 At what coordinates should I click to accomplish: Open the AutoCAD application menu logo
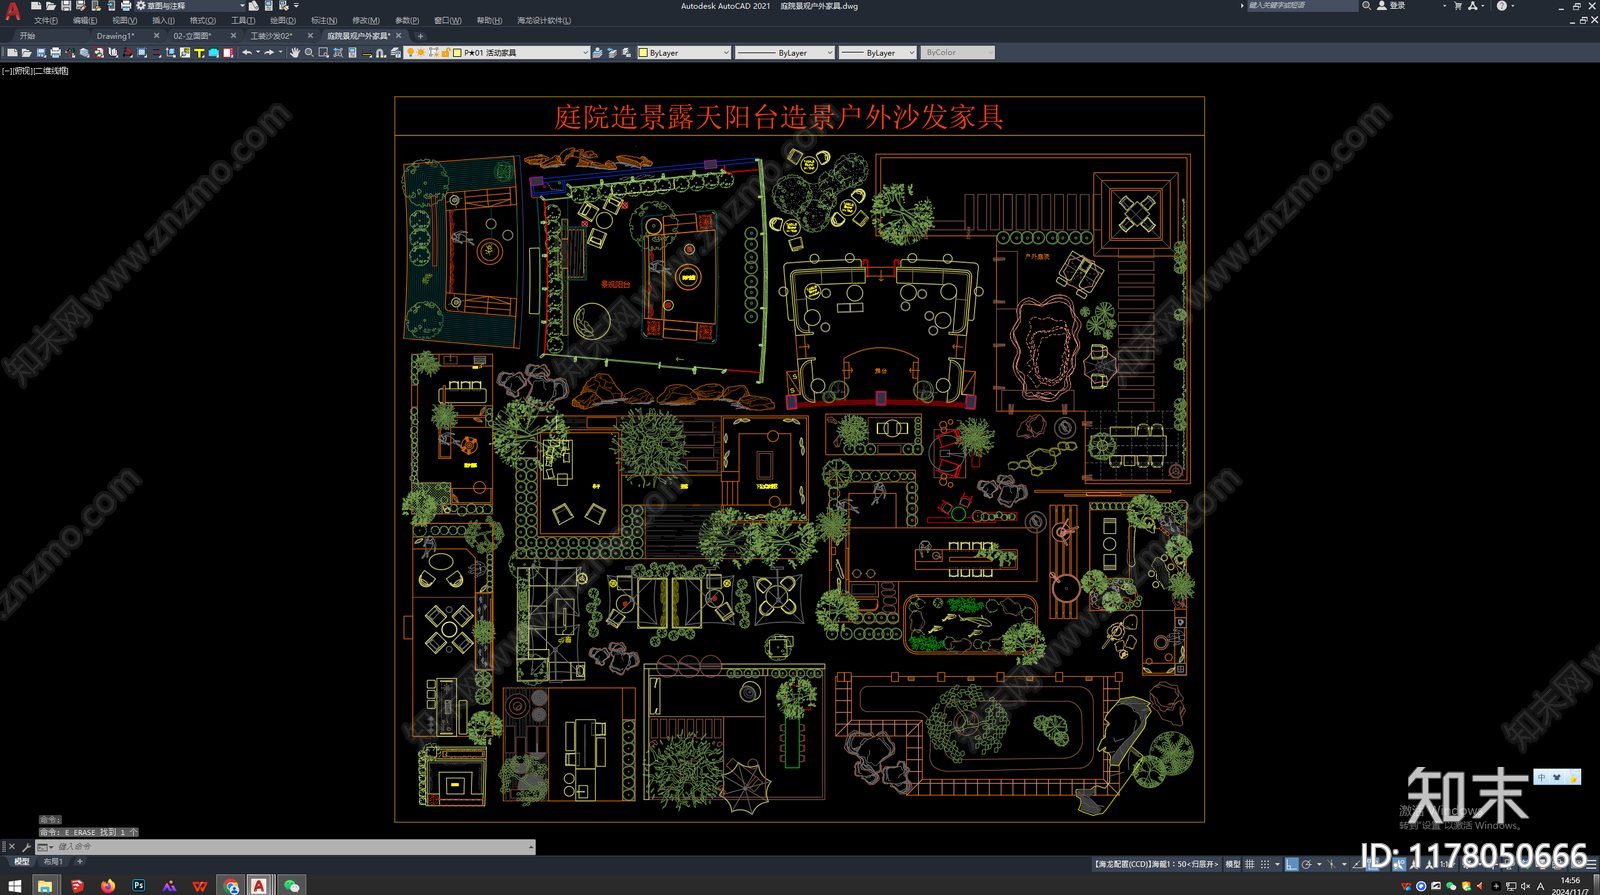[x=13, y=11]
